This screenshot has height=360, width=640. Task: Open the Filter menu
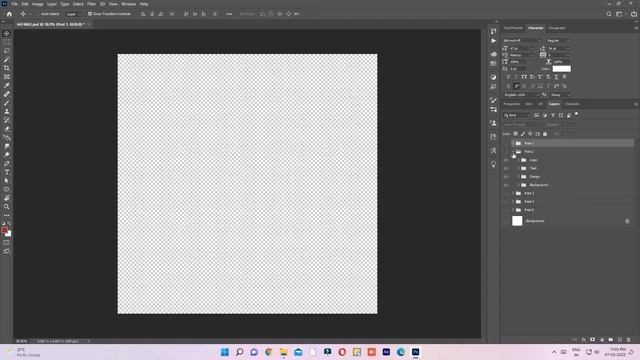pos(91,4)
